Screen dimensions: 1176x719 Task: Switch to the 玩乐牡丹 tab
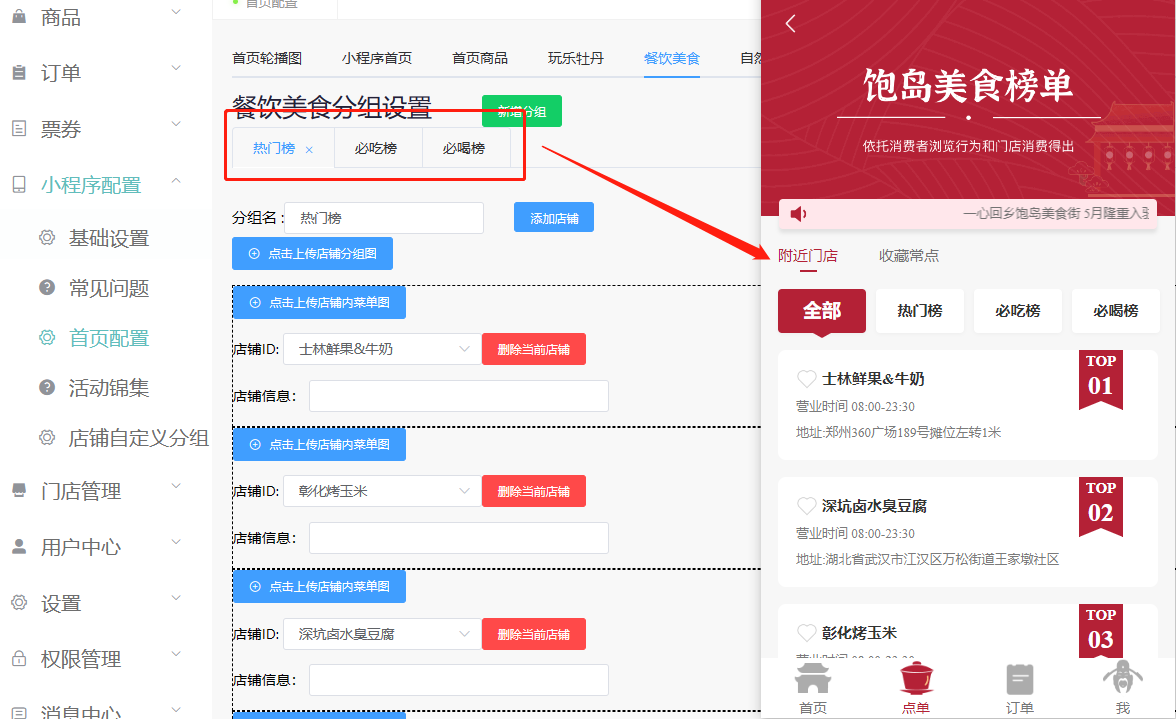coord(575,58)
